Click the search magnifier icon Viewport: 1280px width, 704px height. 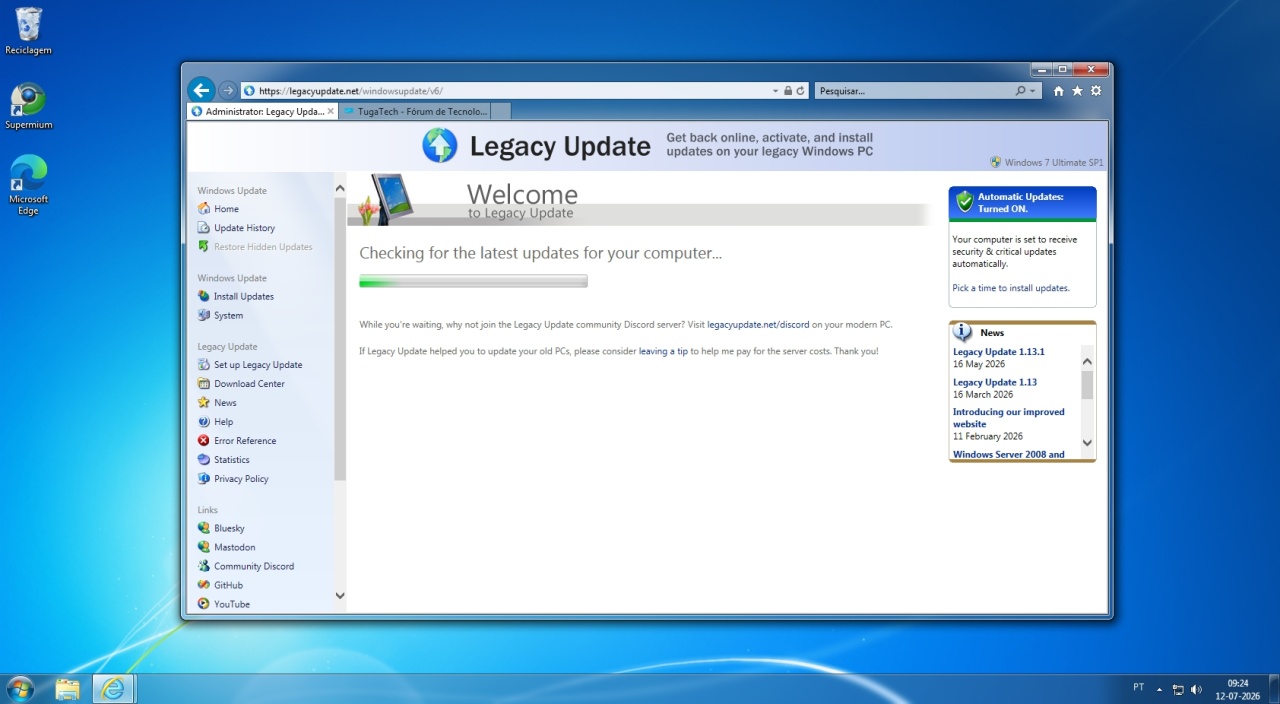coord(1021,91)
